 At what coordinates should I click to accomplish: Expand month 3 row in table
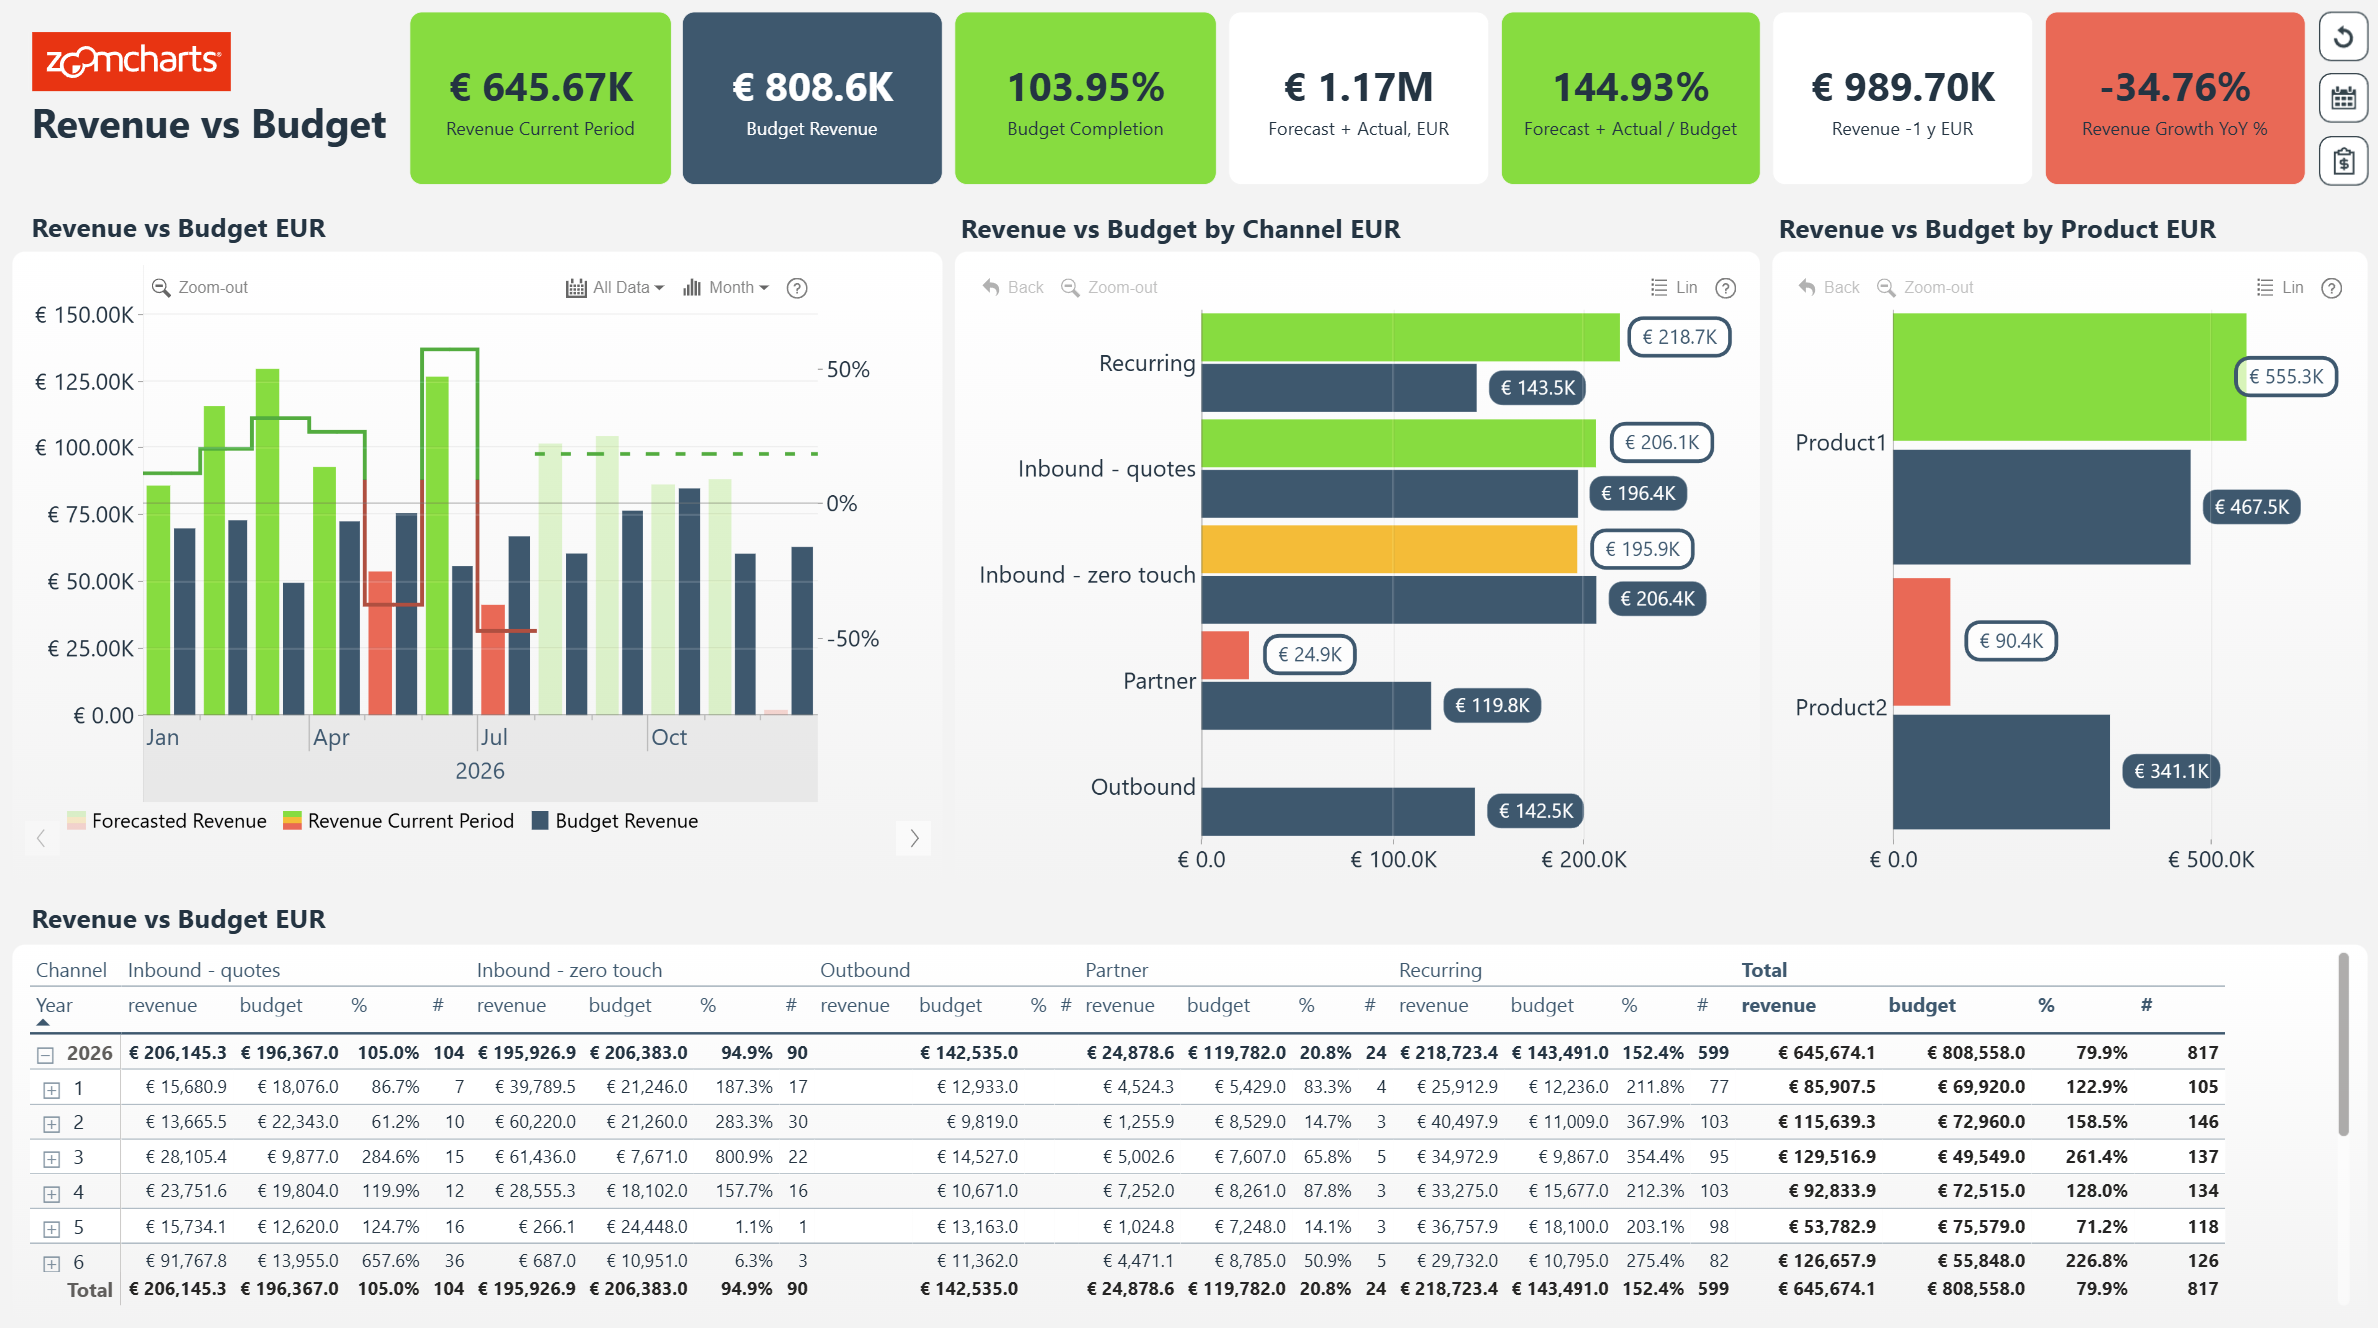(x=52, y=1159)
